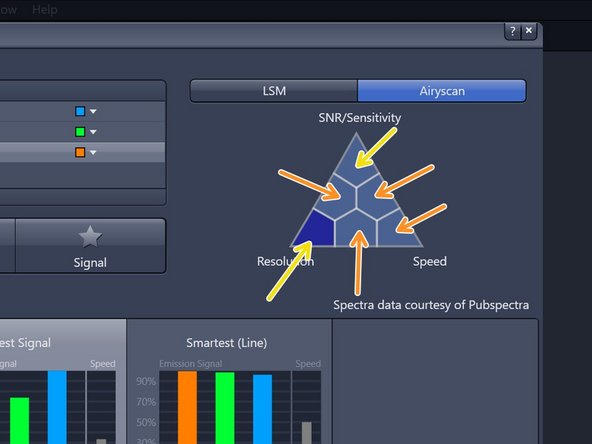The image size is (592, 444).
Task: Expand the green color dropdown arrow
Action: click(x=93, y=132)
